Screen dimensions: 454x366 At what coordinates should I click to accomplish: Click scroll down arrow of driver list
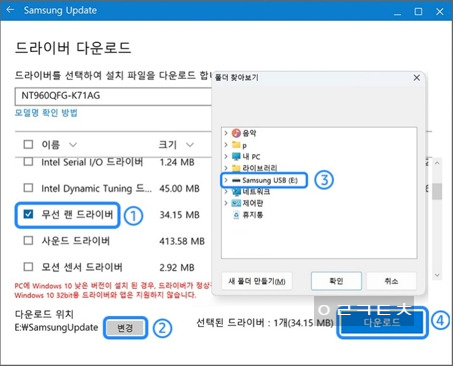437,275
